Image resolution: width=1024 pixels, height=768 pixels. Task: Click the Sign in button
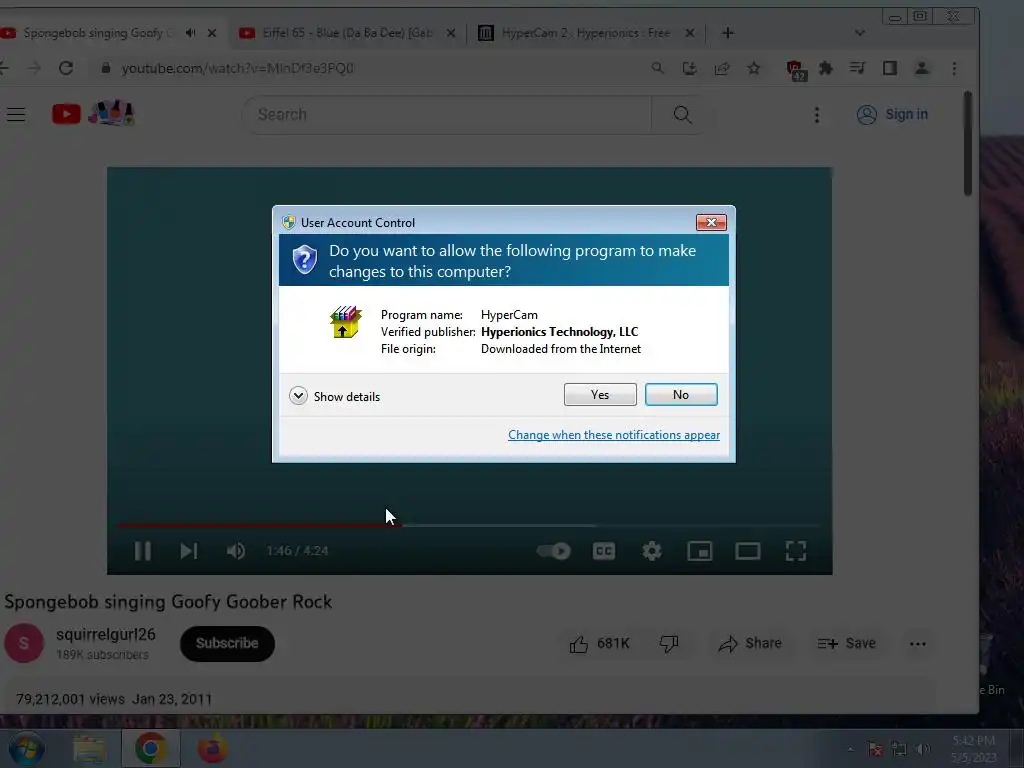click(x=892, y=114)
